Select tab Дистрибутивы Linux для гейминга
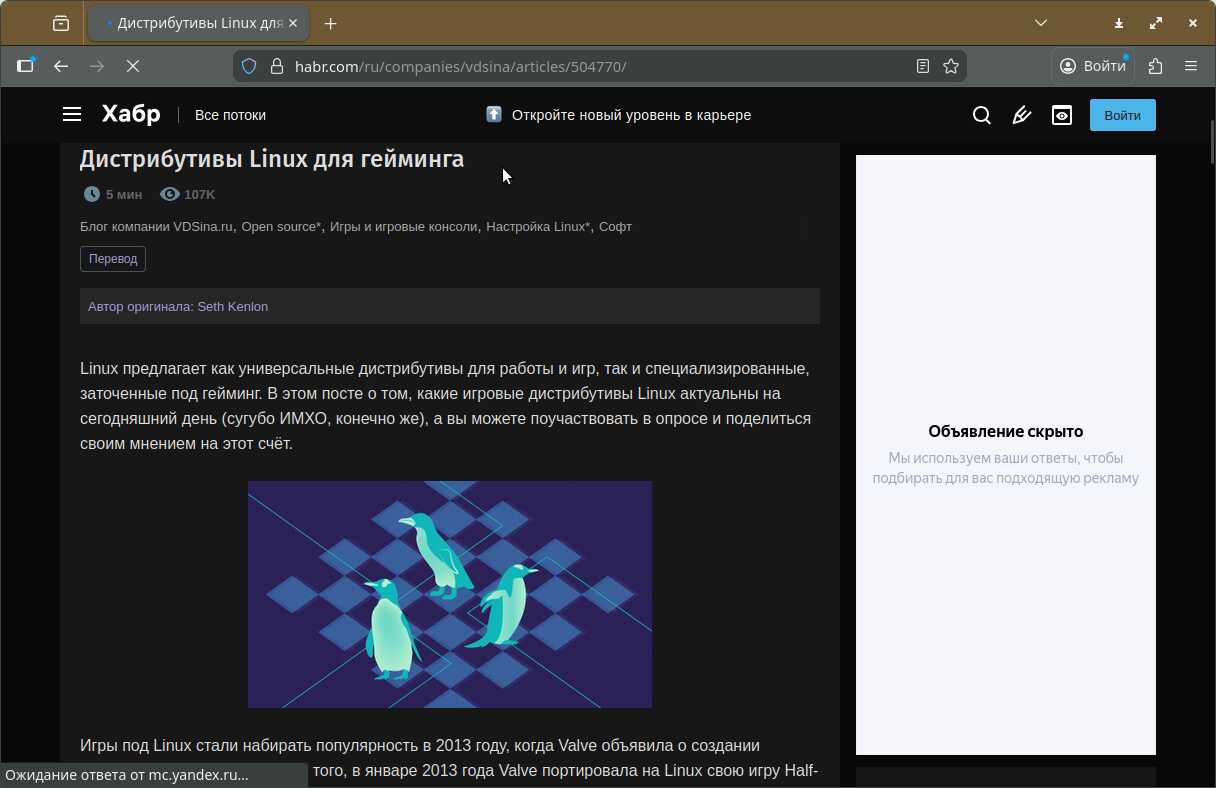1216x788 pixels. (198, 23)
